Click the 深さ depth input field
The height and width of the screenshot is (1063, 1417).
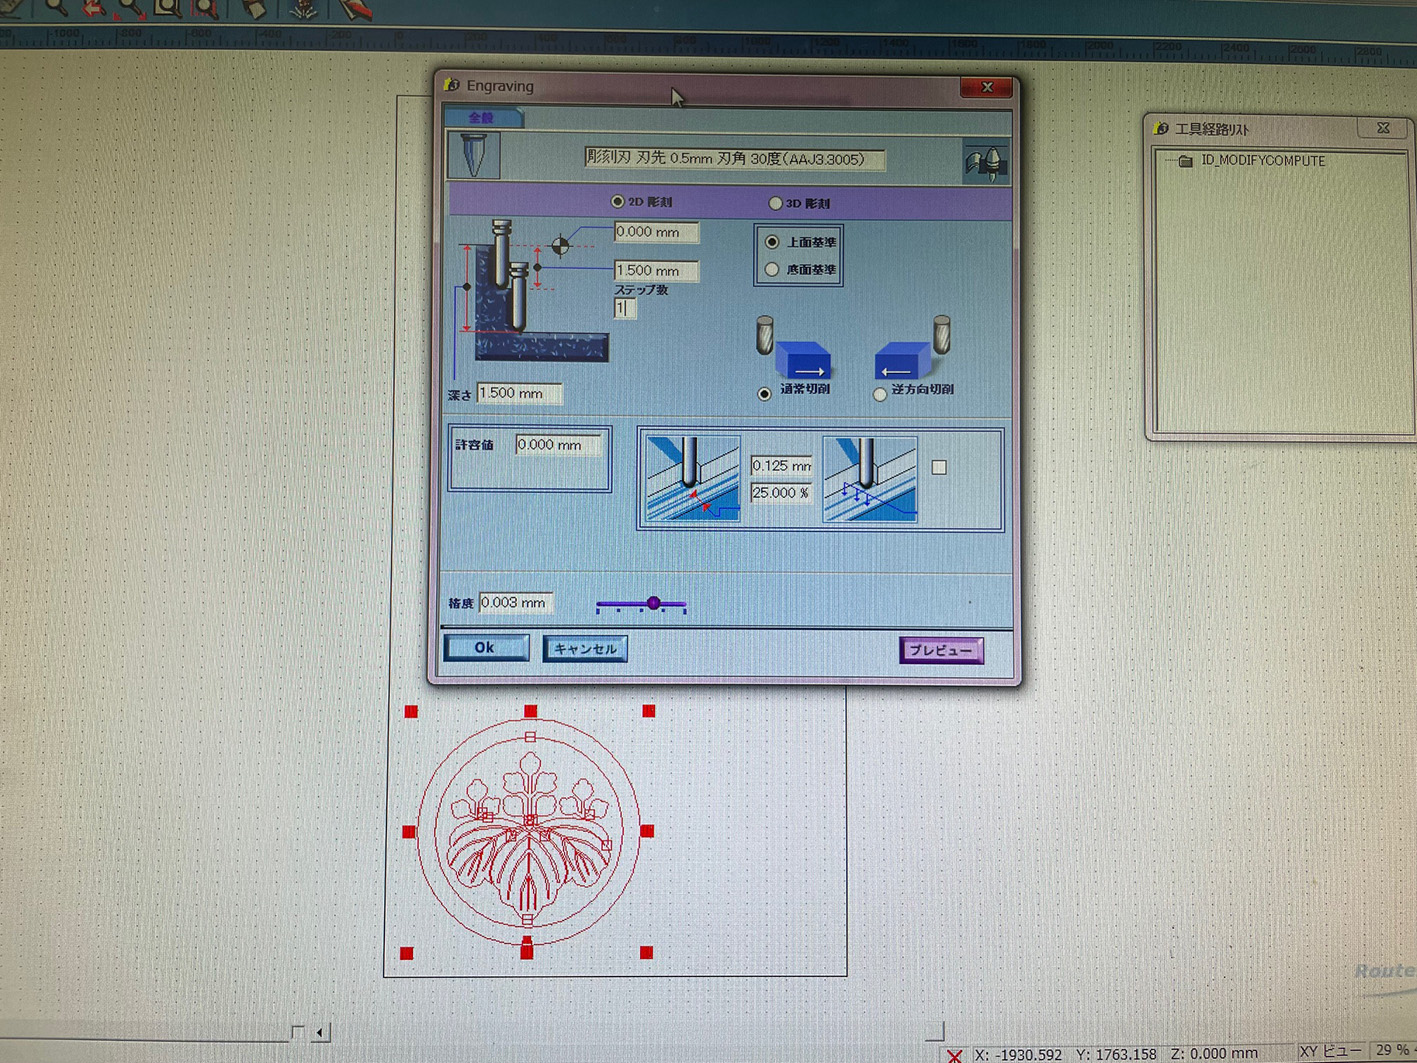pos(519,394)
